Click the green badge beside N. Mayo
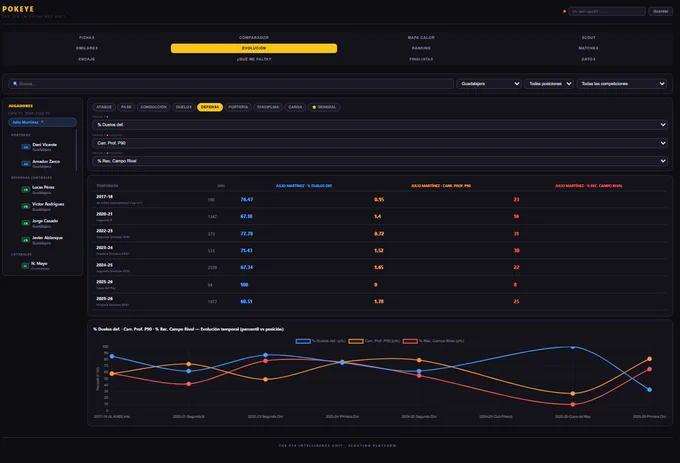The width and height of the screenshot is (680, 463). coord(25,266)
